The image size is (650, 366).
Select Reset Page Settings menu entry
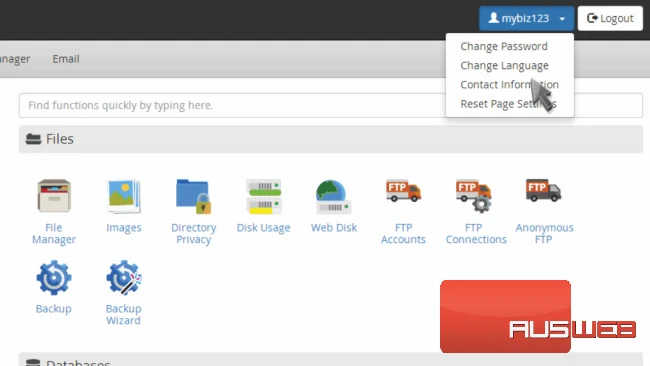click(508, 104)
